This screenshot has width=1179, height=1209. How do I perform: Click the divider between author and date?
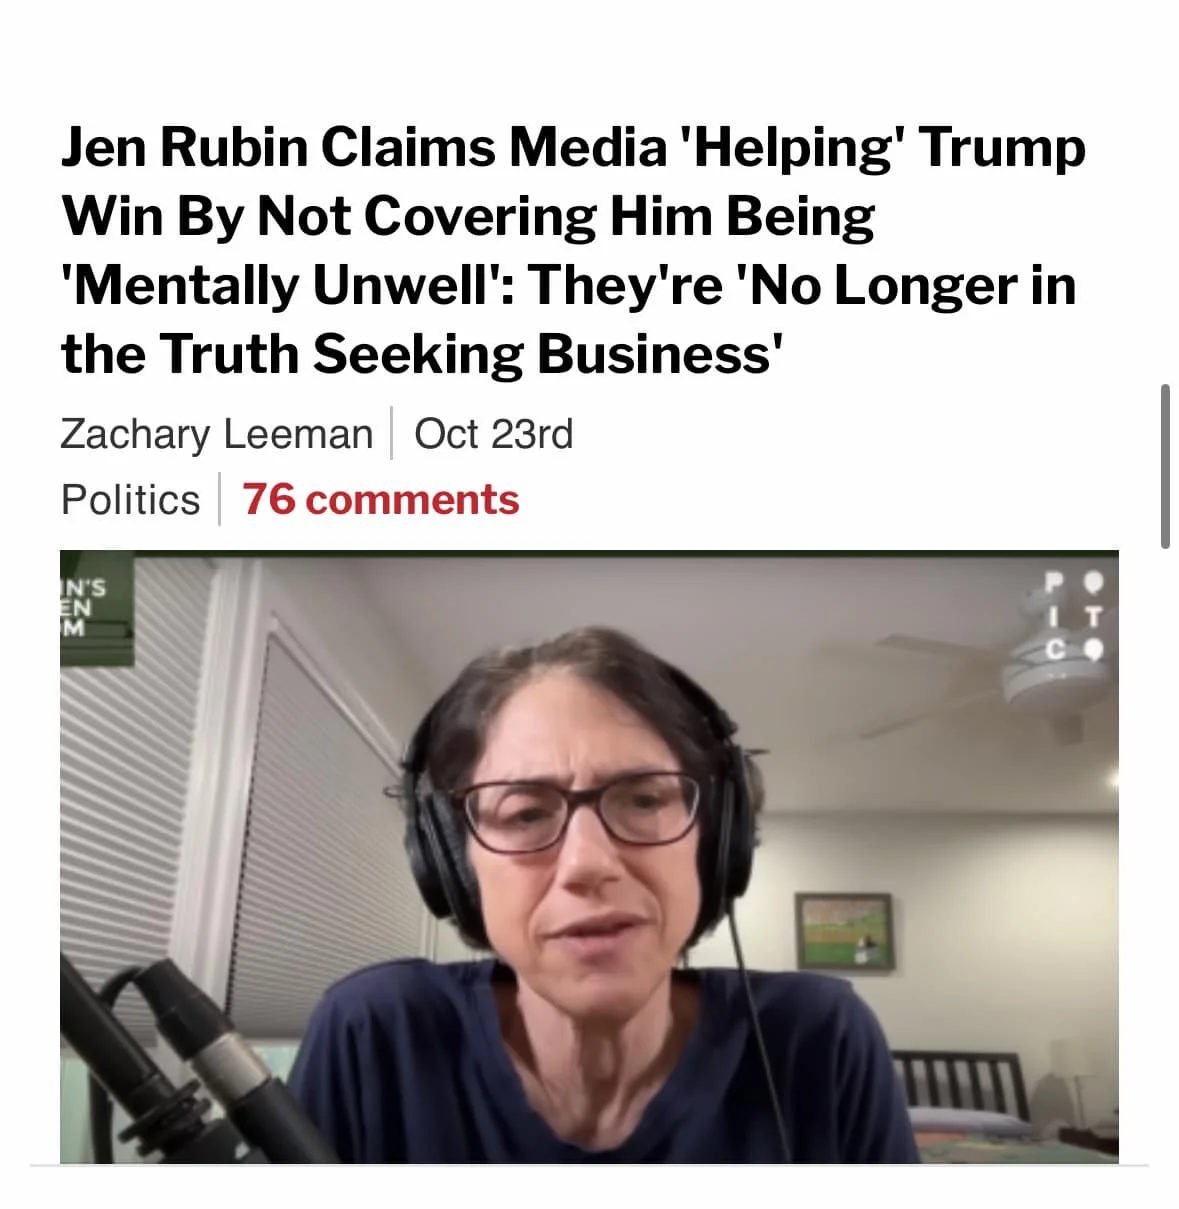point(391,433)
